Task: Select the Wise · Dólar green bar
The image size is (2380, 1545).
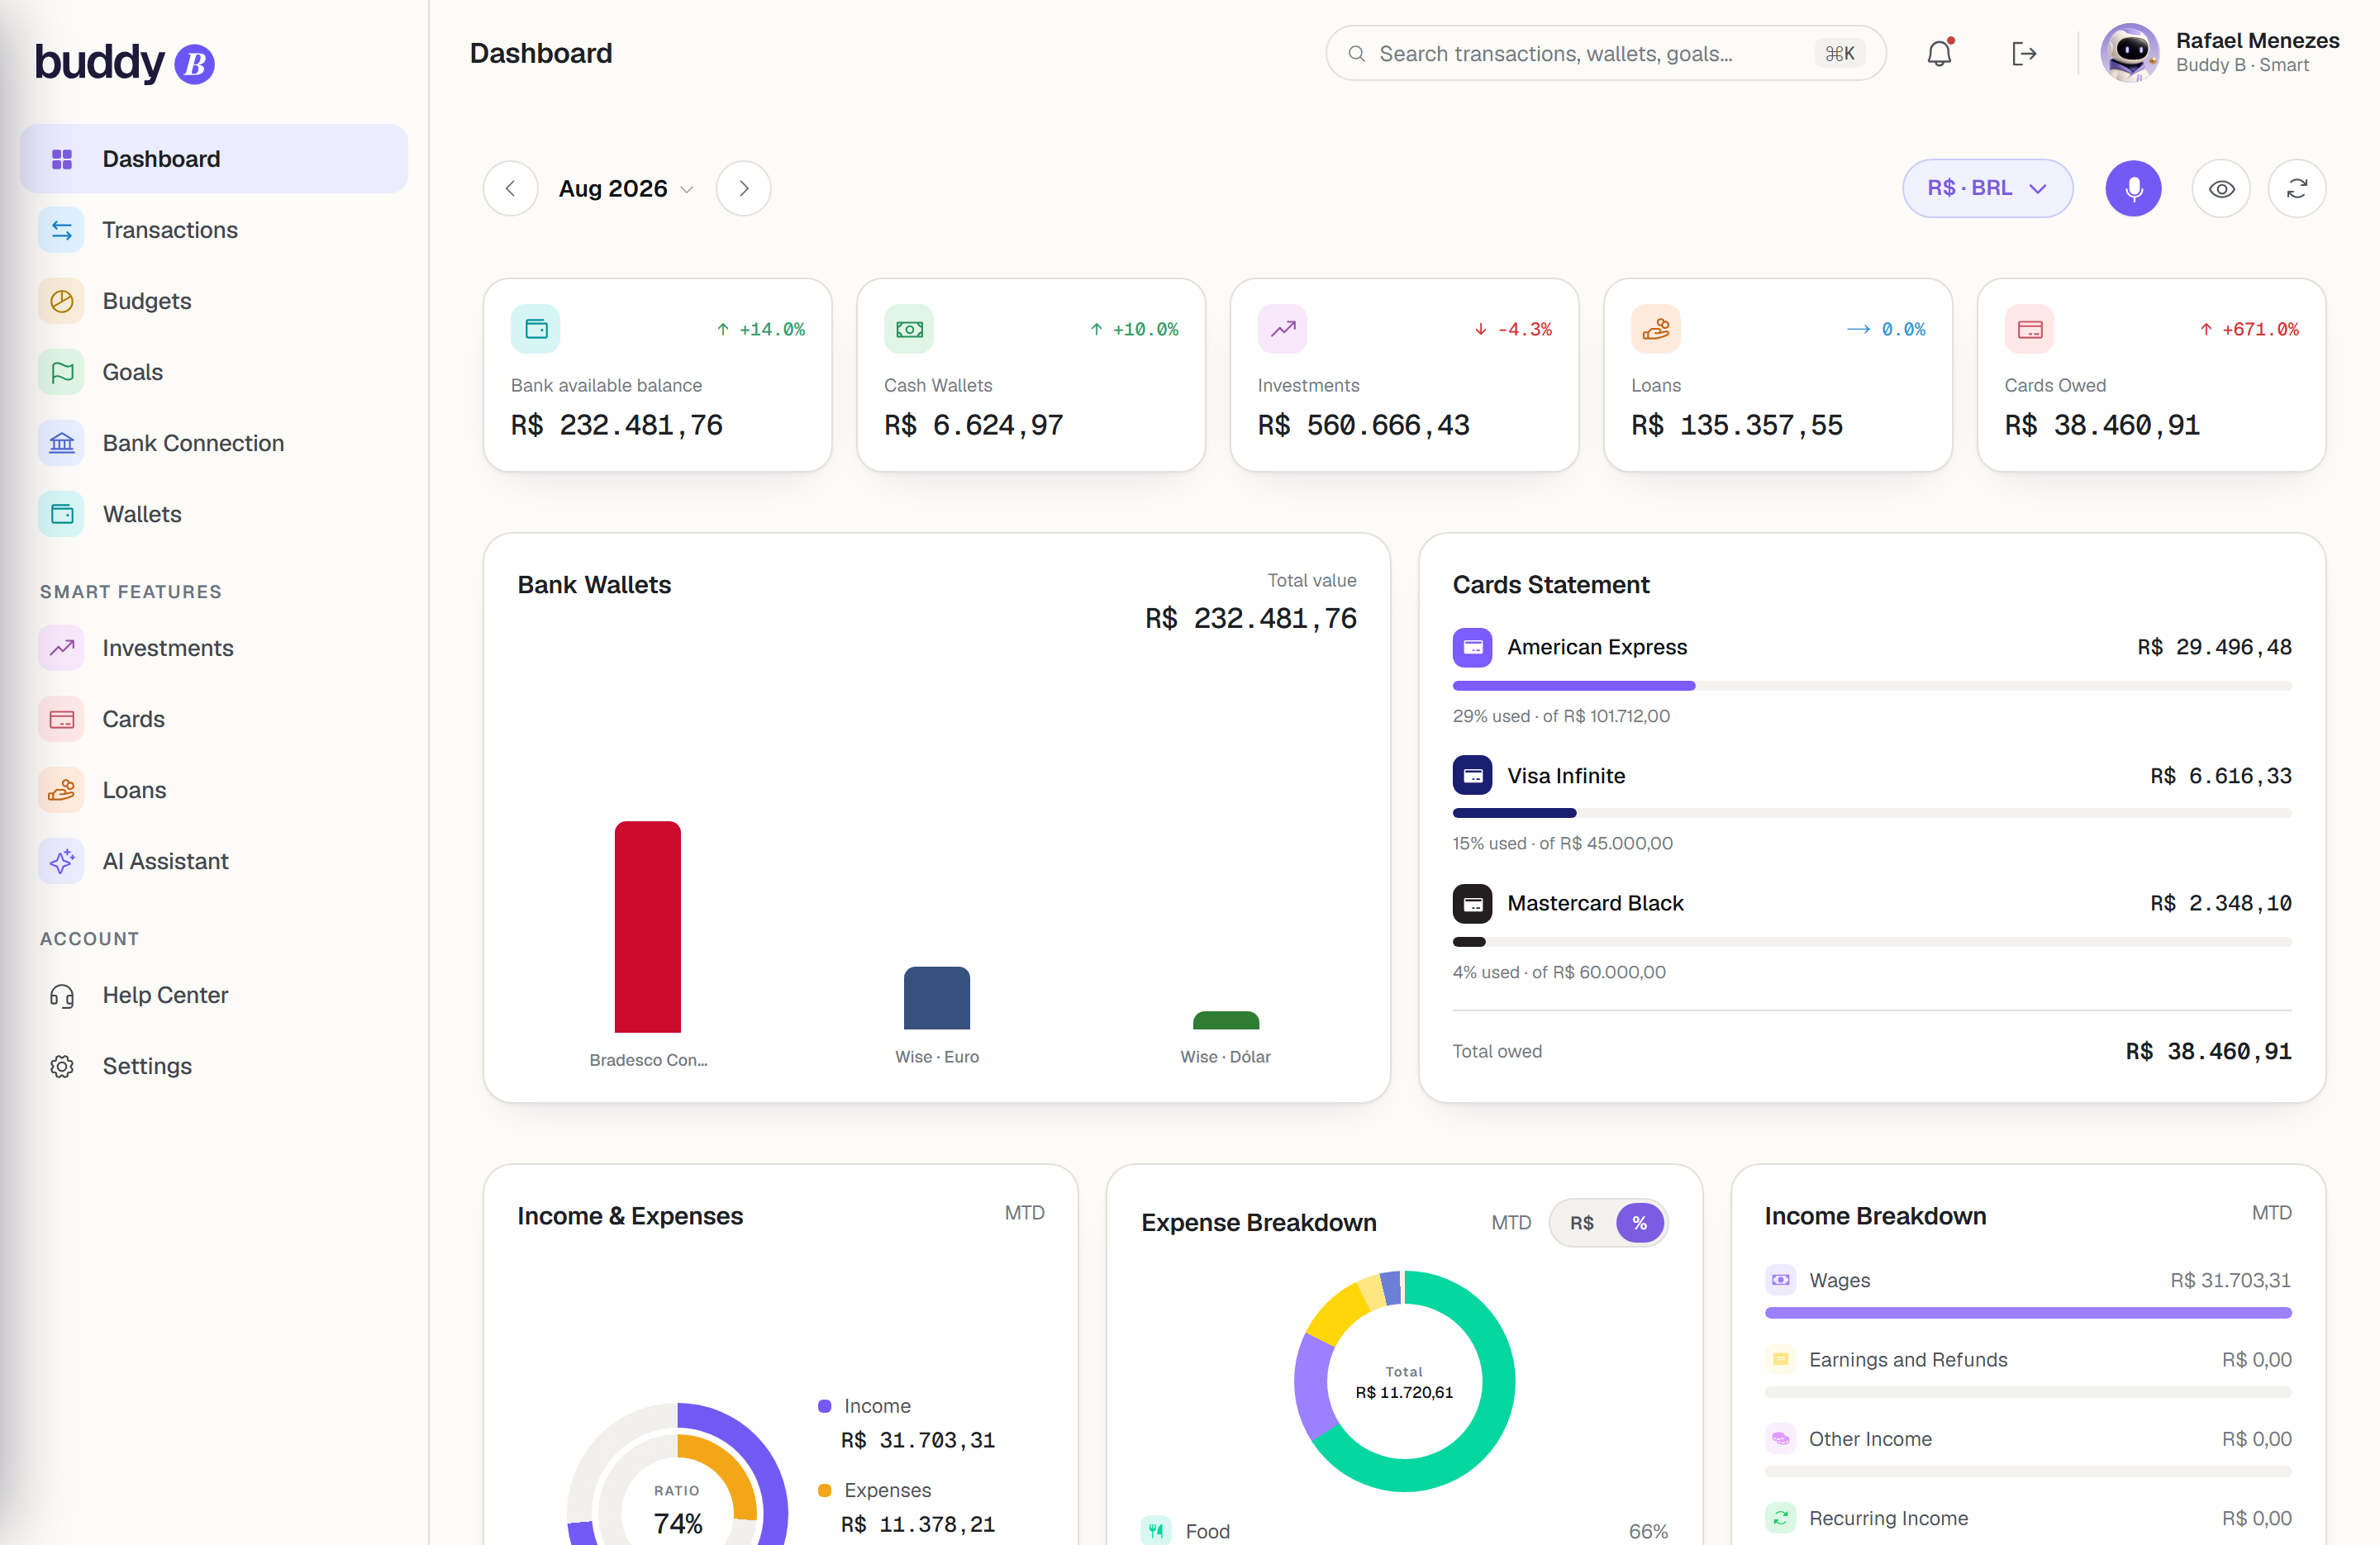Action: (1226, 1021)
